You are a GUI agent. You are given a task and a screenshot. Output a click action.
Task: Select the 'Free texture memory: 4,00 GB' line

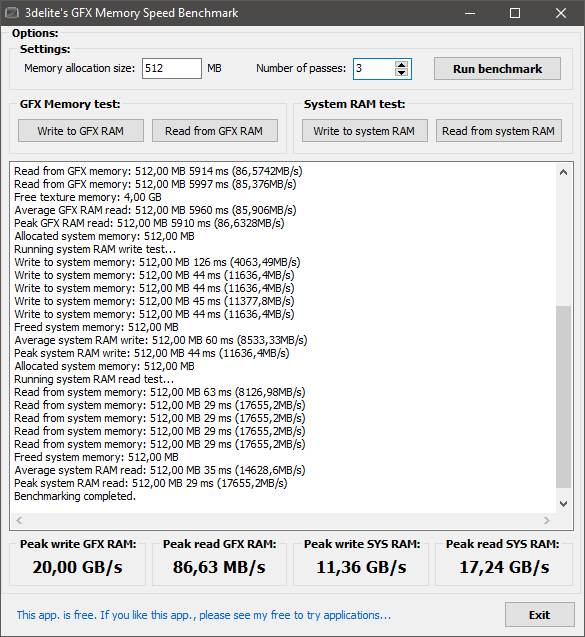point(88,197)
